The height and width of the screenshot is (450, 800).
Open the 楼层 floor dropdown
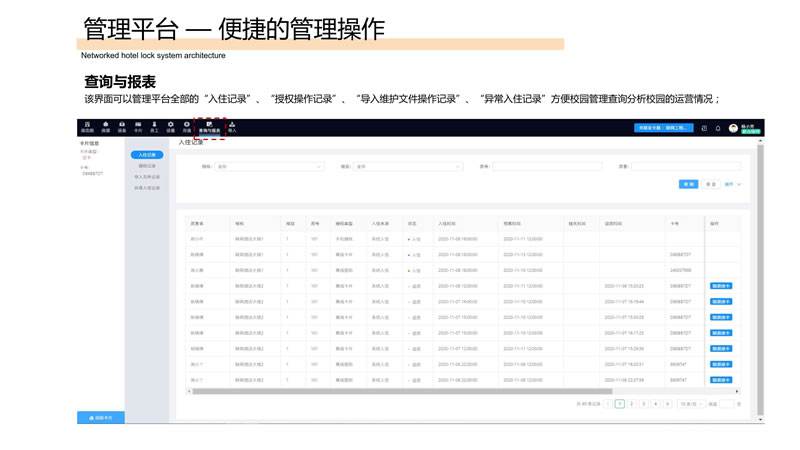tap(408, 166)
